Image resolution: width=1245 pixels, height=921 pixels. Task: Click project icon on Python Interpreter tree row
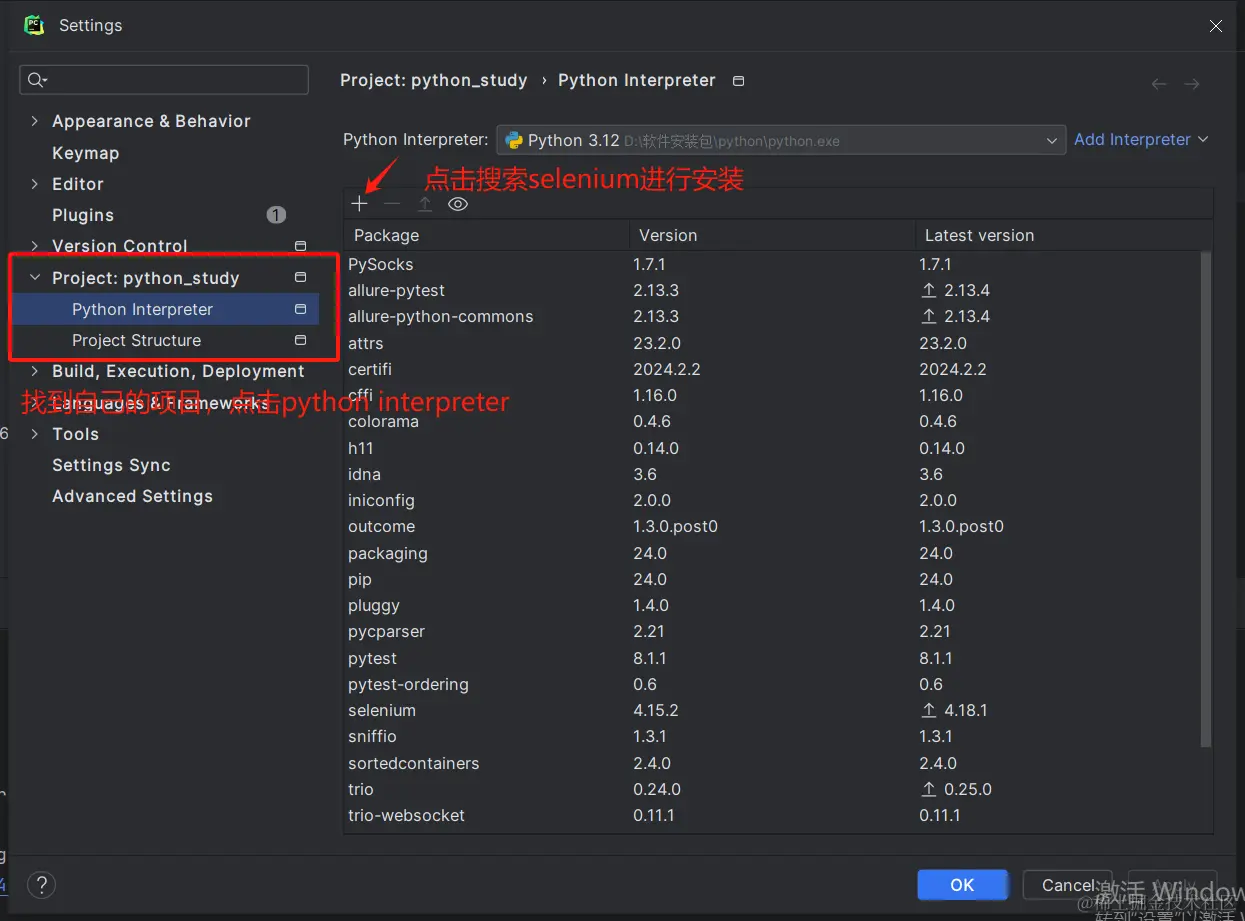tap(300, 309)
